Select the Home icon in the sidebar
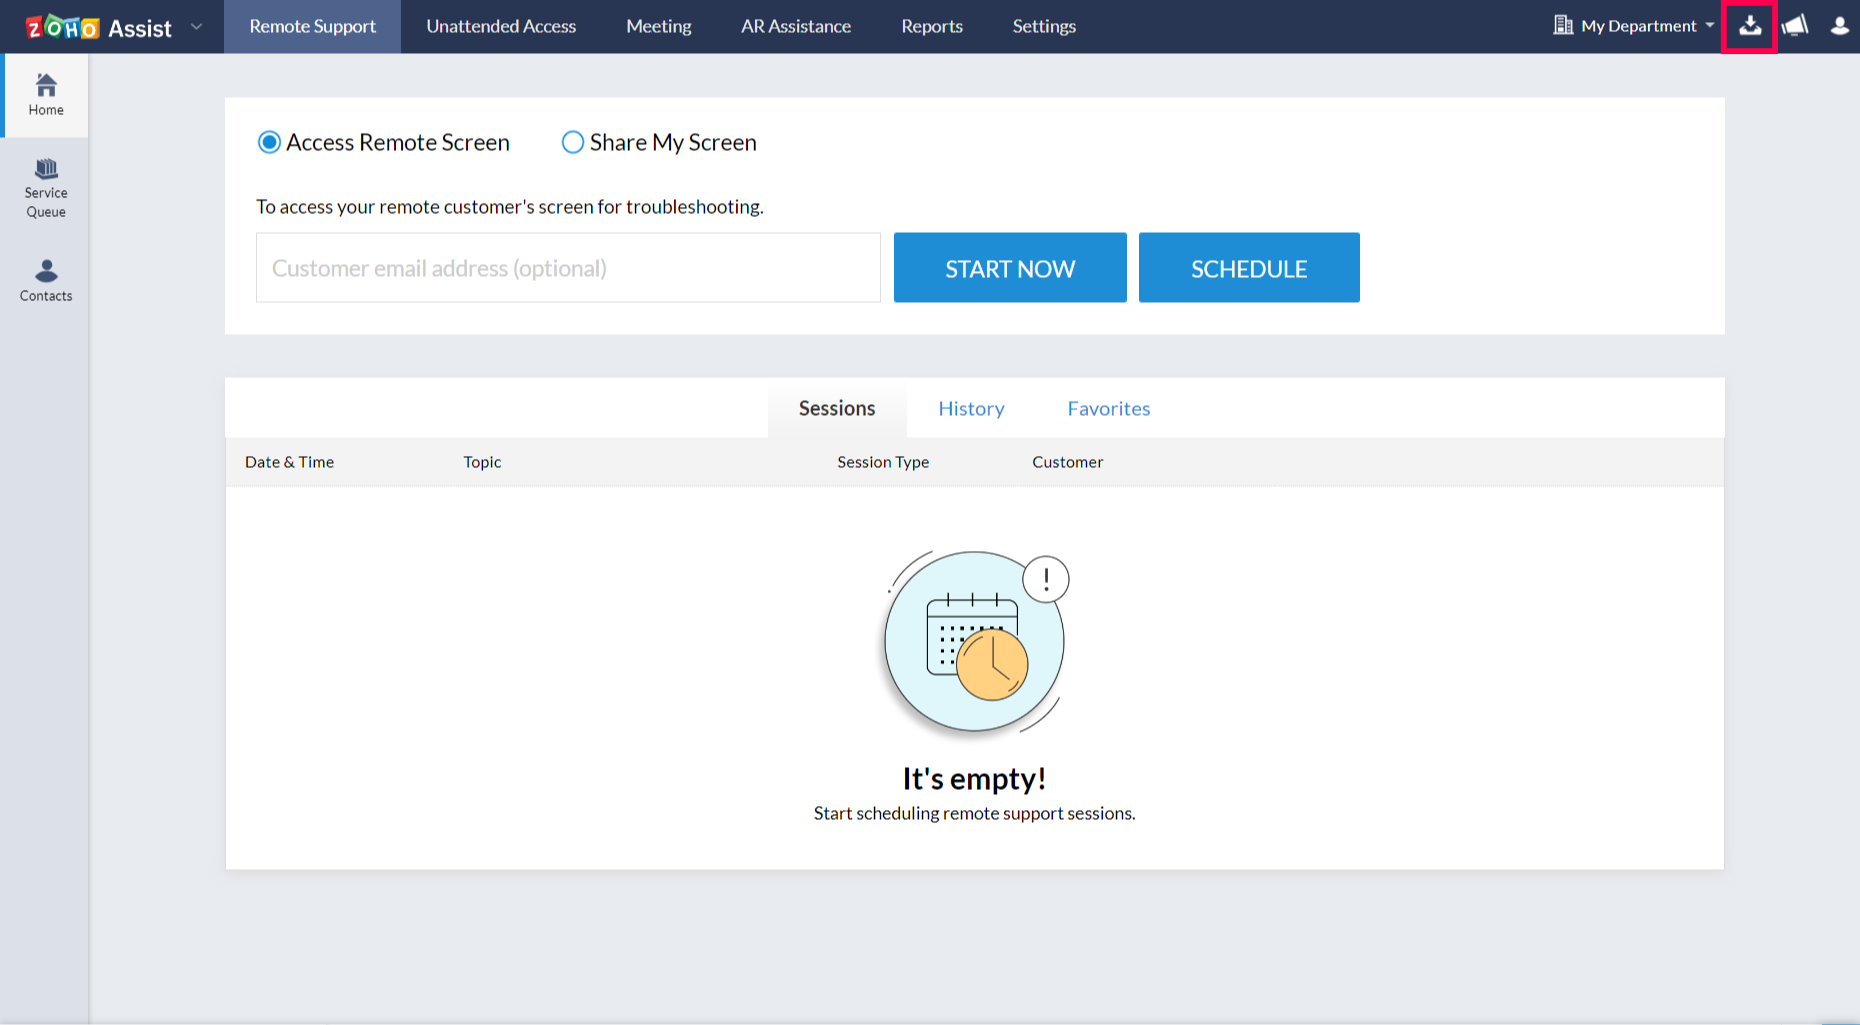This screenshot has height=1025, width=1860. pyautogui.click(x=45, y=95)
